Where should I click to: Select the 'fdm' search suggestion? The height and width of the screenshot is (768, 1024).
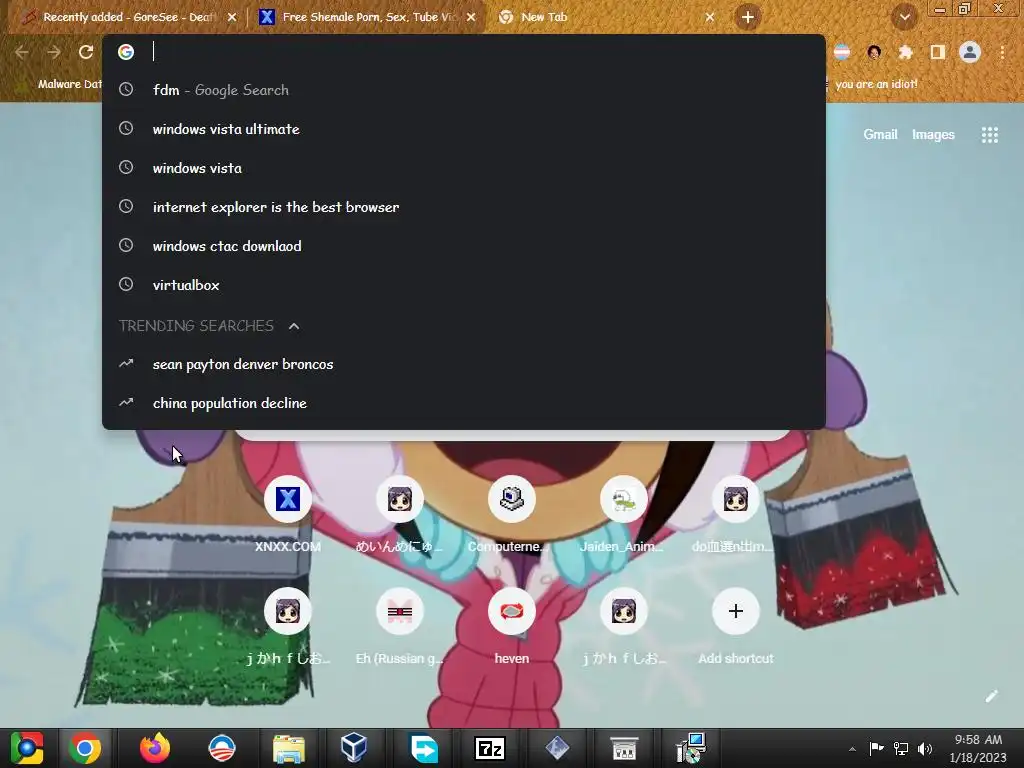pos(464,90)
